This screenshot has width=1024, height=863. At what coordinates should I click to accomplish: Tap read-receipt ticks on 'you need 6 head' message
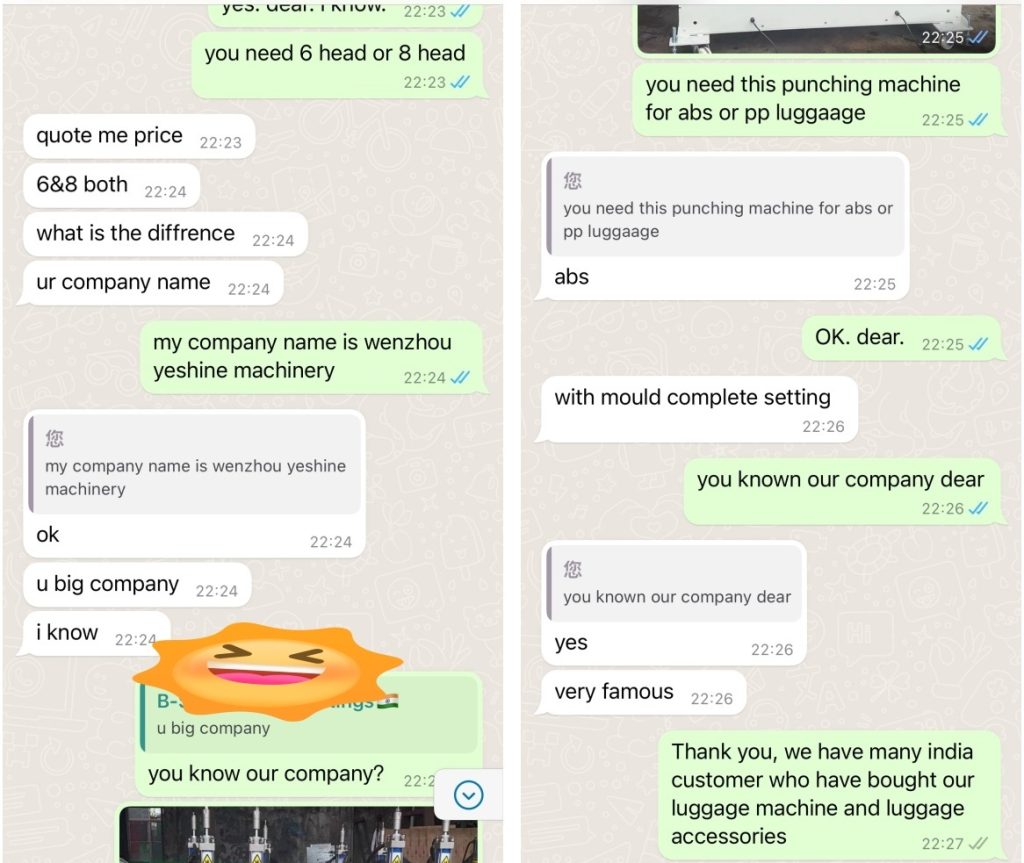pyautogui.click(x=460, y=82)
